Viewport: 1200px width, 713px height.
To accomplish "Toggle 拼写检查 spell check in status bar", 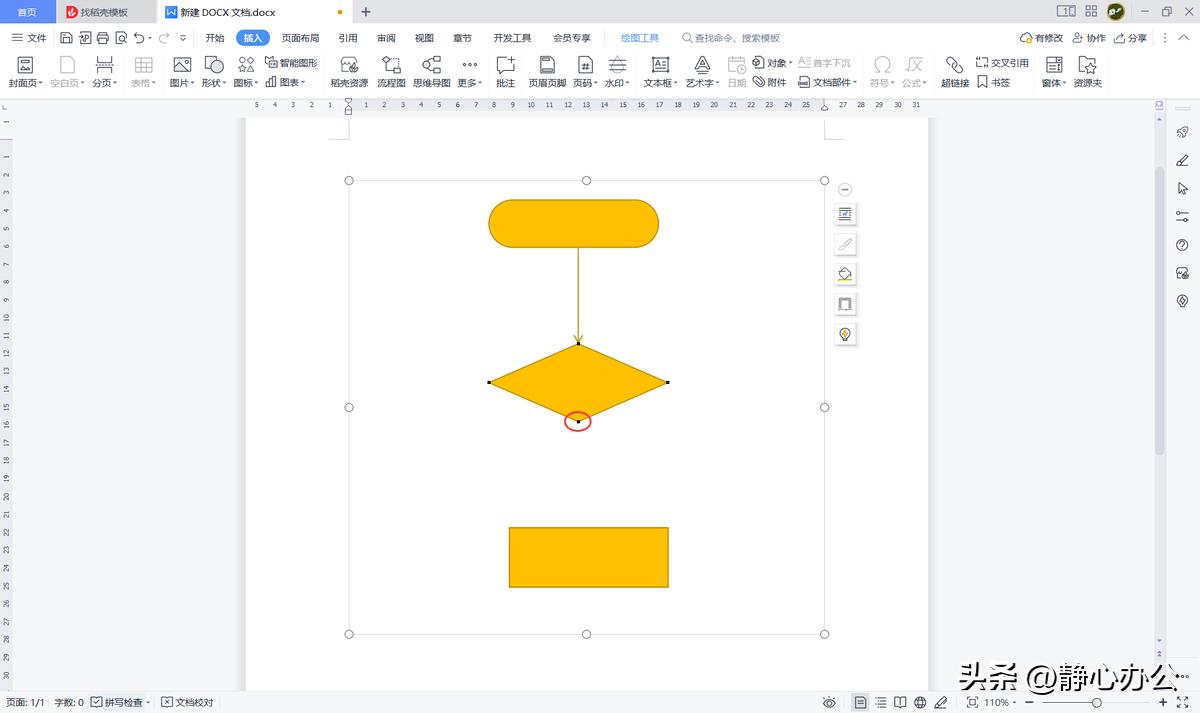I will 121,702.
